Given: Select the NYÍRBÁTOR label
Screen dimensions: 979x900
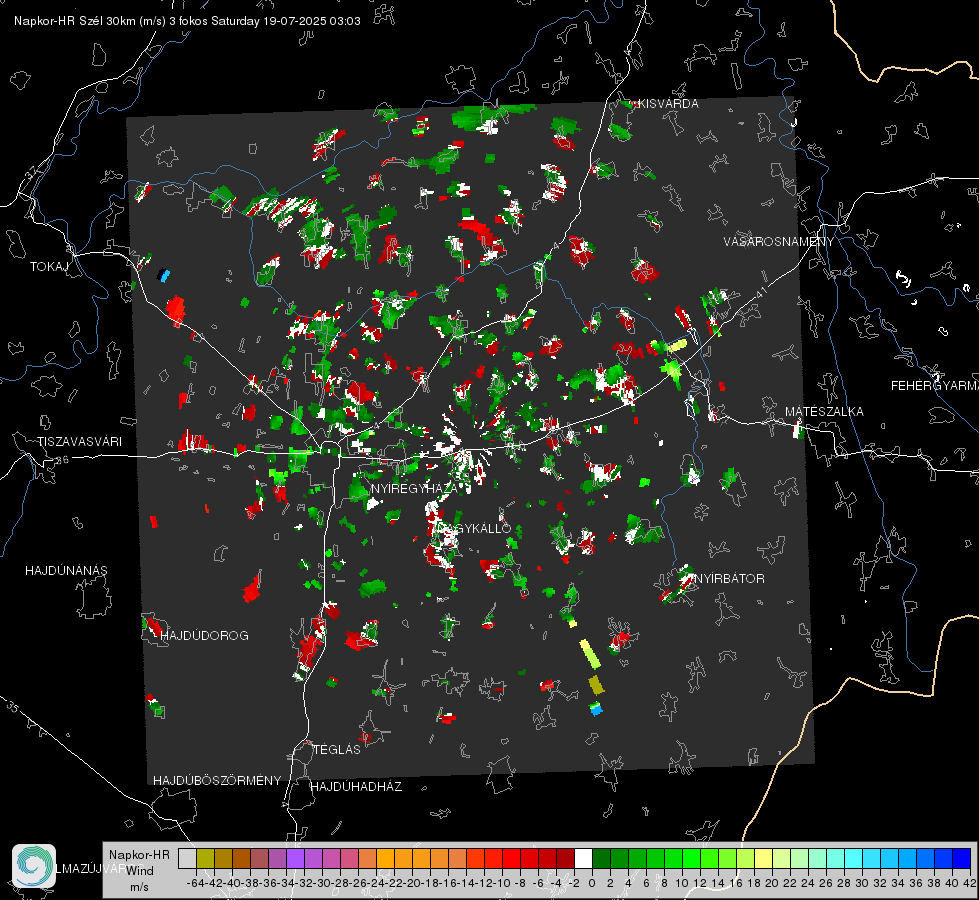Looking at the screenshot, I should [729, 579].
